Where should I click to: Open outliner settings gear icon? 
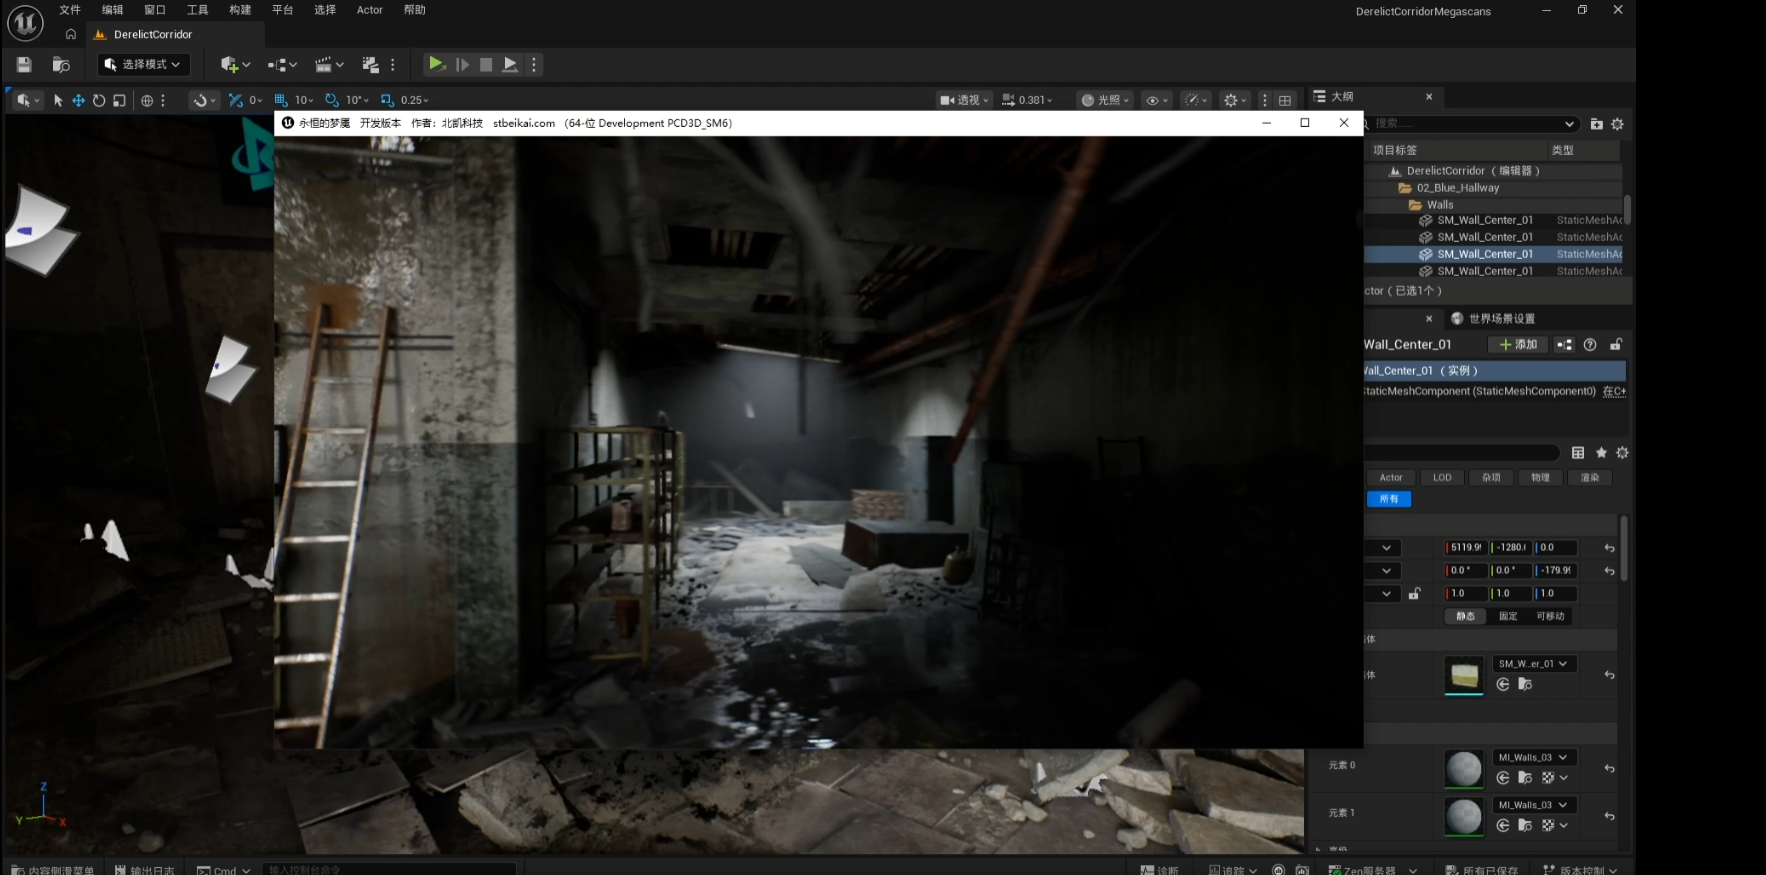pyautogui.click(x=1617, y=124)
